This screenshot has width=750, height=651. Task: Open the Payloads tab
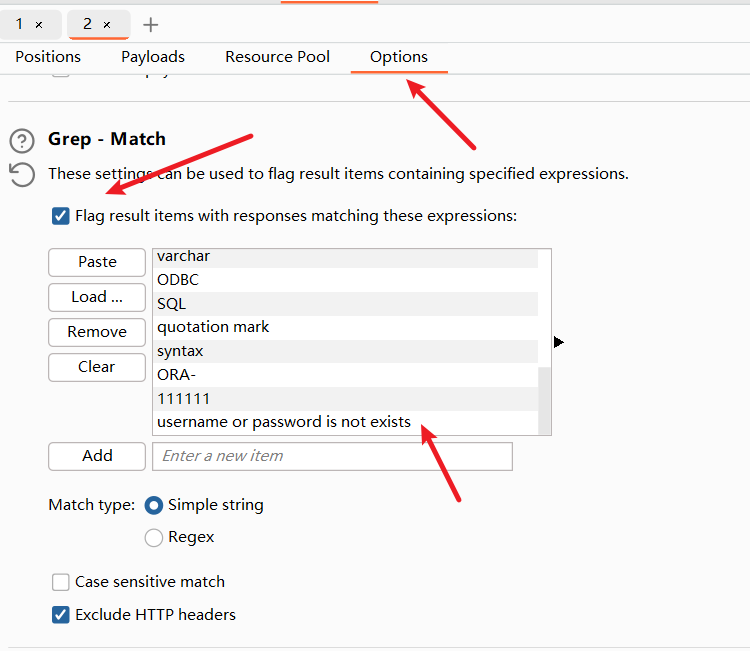(x=153, y=57)
